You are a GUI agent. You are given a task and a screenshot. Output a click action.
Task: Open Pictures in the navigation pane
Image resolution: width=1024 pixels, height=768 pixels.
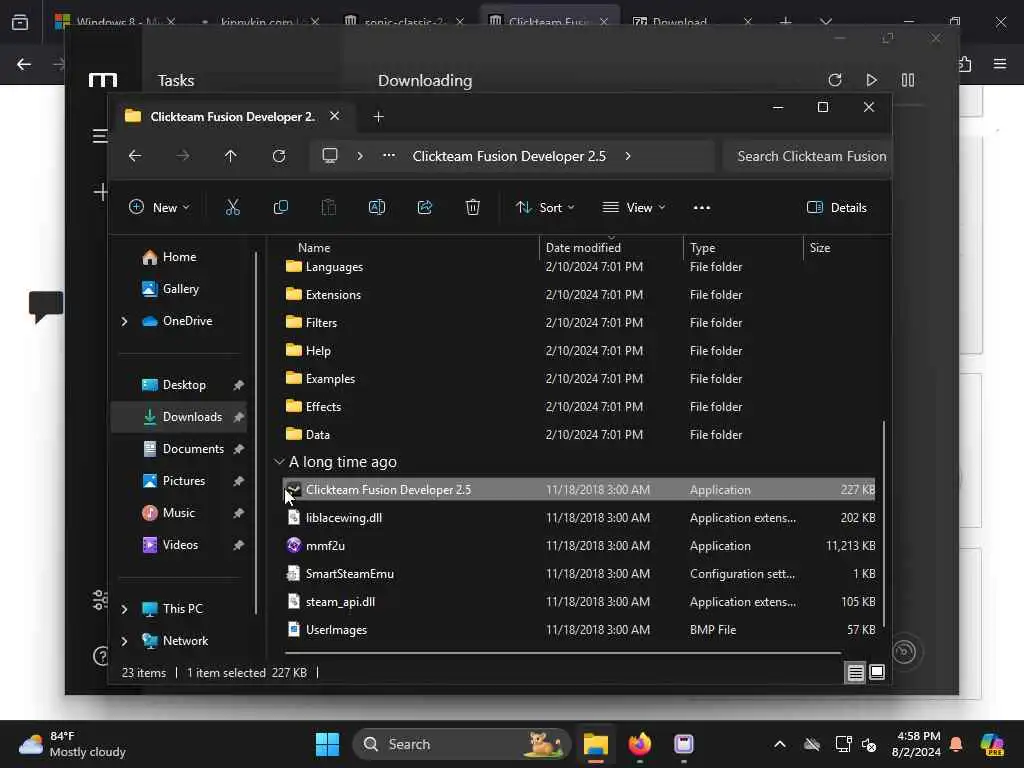point(174,481)
